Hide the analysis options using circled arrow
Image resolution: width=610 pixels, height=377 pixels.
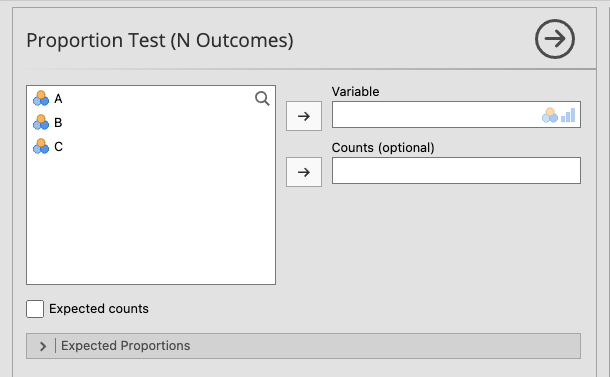pyautogui.click(x=554, y=39)
